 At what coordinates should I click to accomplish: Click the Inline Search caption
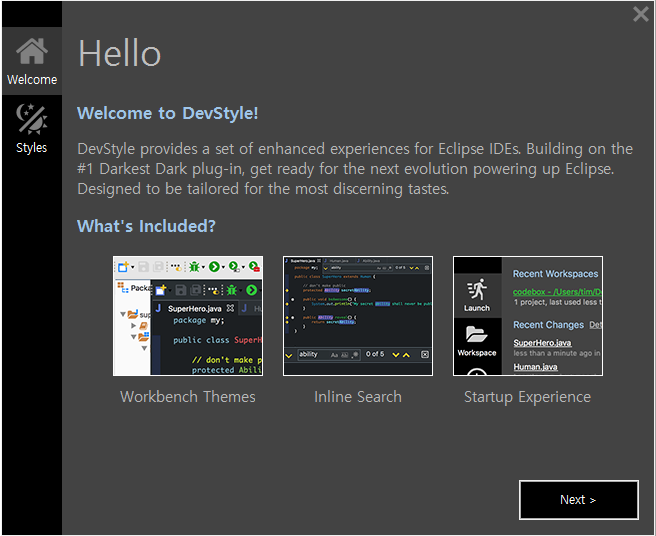[358, 397]
